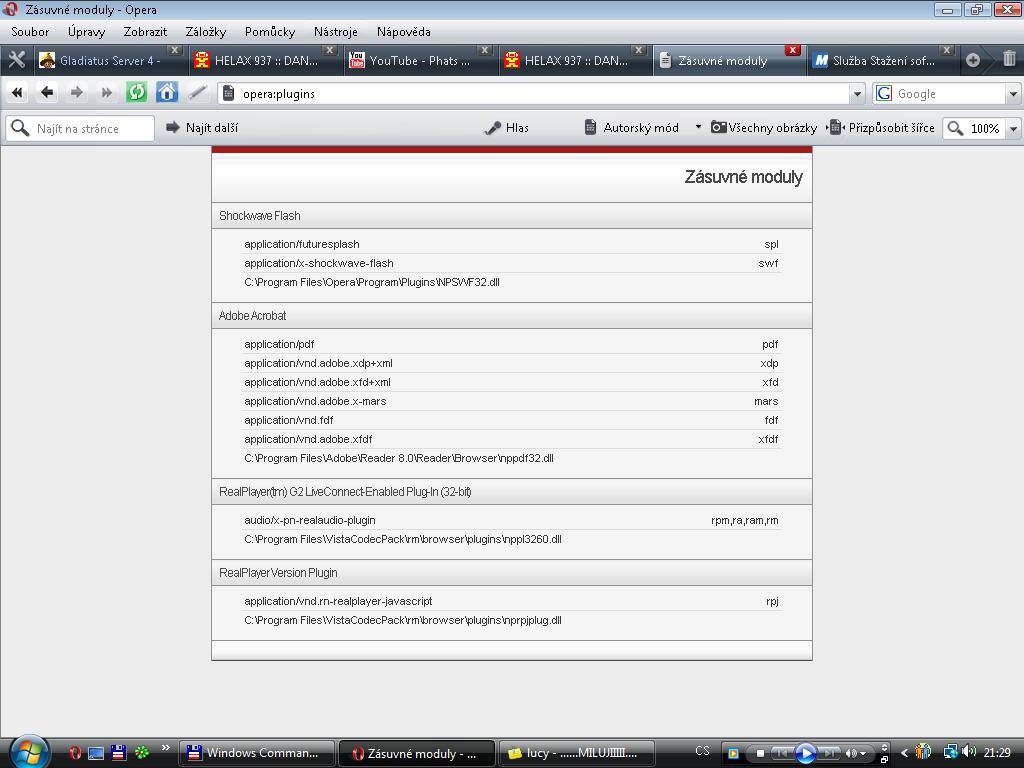The height and width of the screenshot is (768, 1024).
Task: Open the Pomůcky menu
Action: click(x=270, y=31)
